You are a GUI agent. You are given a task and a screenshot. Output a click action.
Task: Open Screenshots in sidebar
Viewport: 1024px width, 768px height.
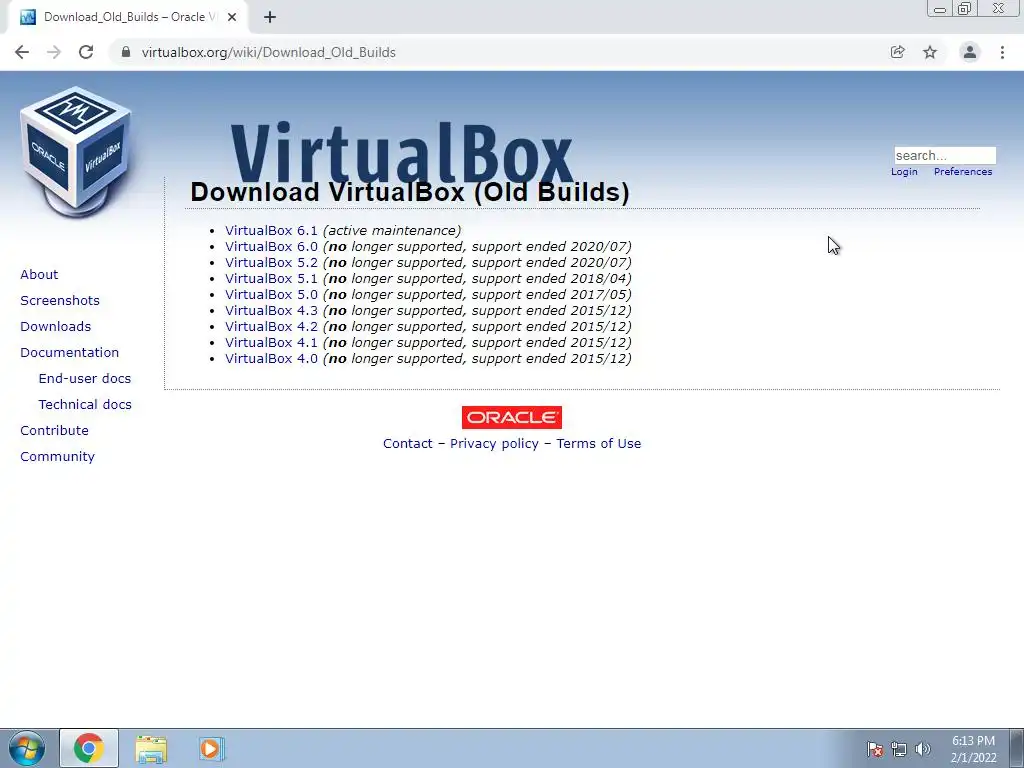(60, 300)
